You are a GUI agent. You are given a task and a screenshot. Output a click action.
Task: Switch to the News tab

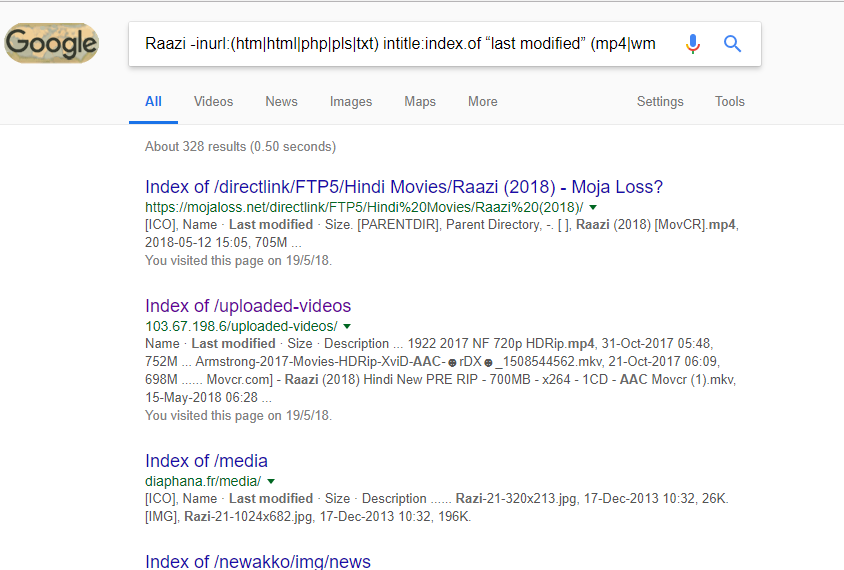coord(282,101)
